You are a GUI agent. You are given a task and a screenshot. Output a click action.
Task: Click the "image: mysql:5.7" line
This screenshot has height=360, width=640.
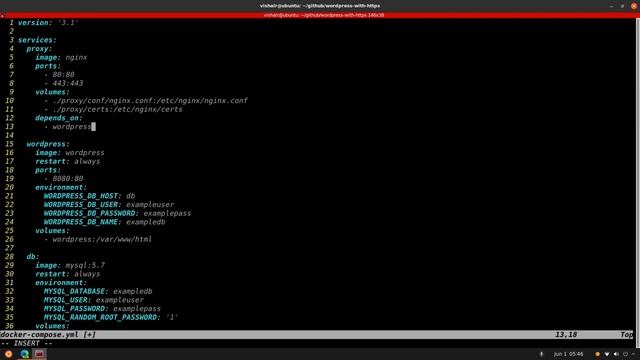point(70,265)
